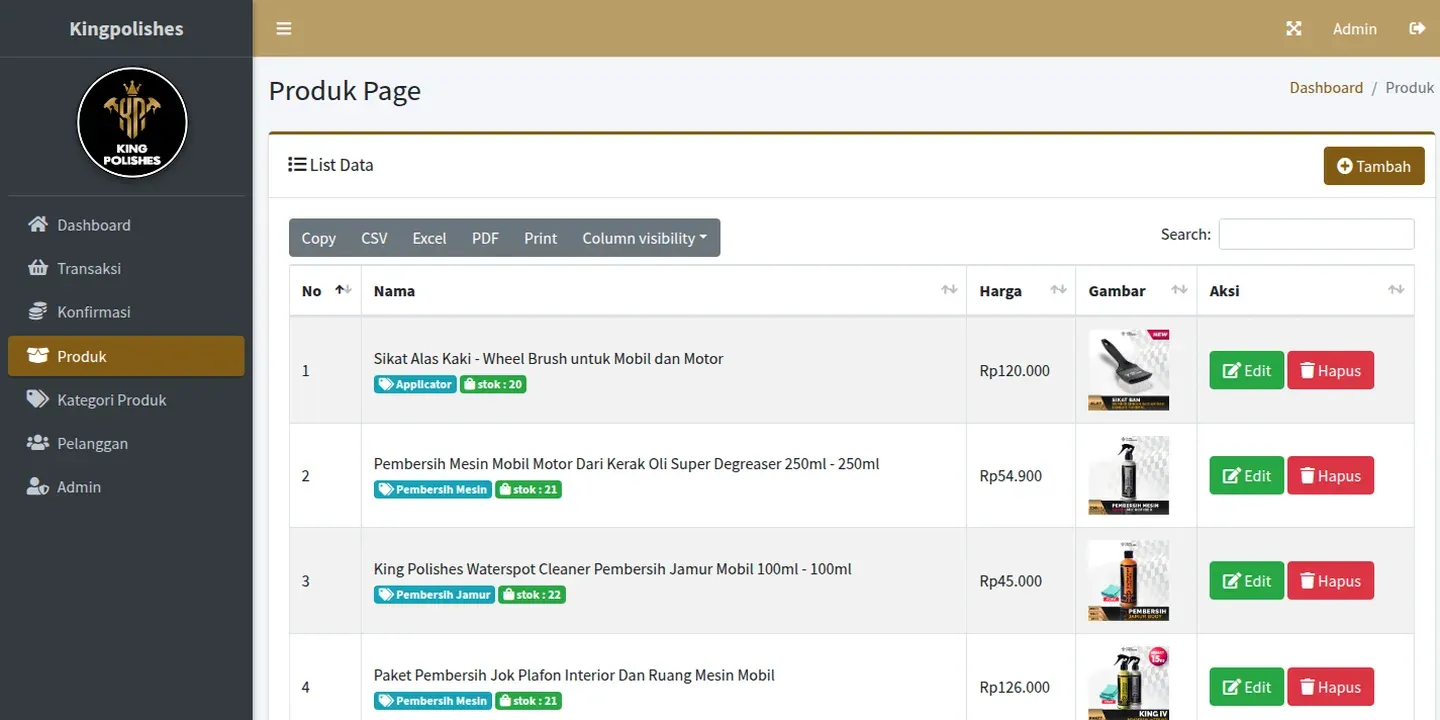
Task: Hapus the Paket Pembersih Jok product
Action: tap(1330, 687)
